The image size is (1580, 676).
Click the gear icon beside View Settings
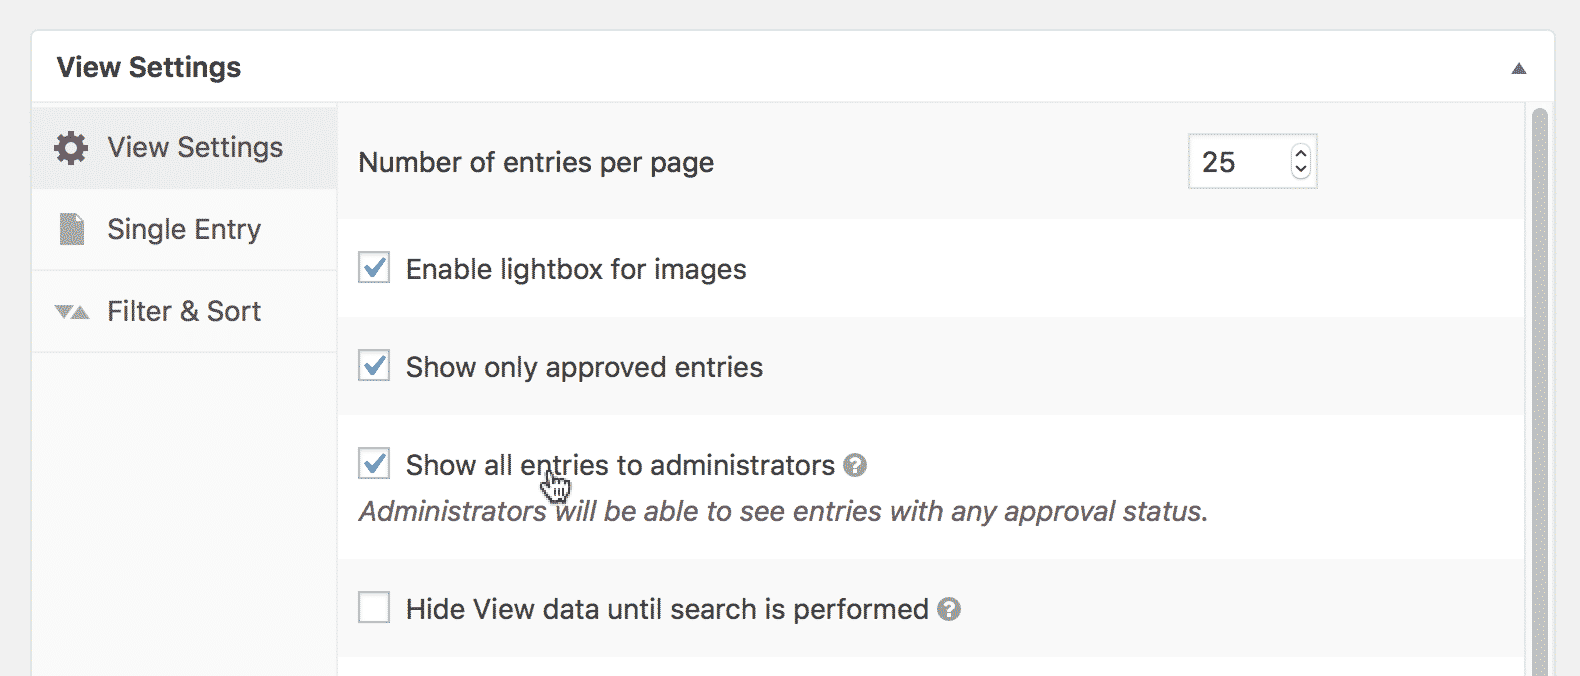click(71, 148)
